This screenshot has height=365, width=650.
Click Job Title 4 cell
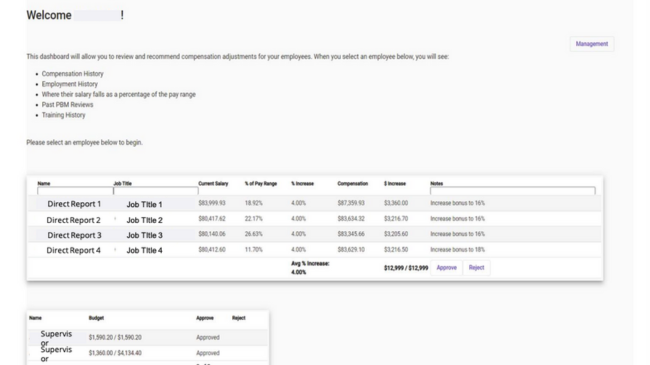click(144, 250)
